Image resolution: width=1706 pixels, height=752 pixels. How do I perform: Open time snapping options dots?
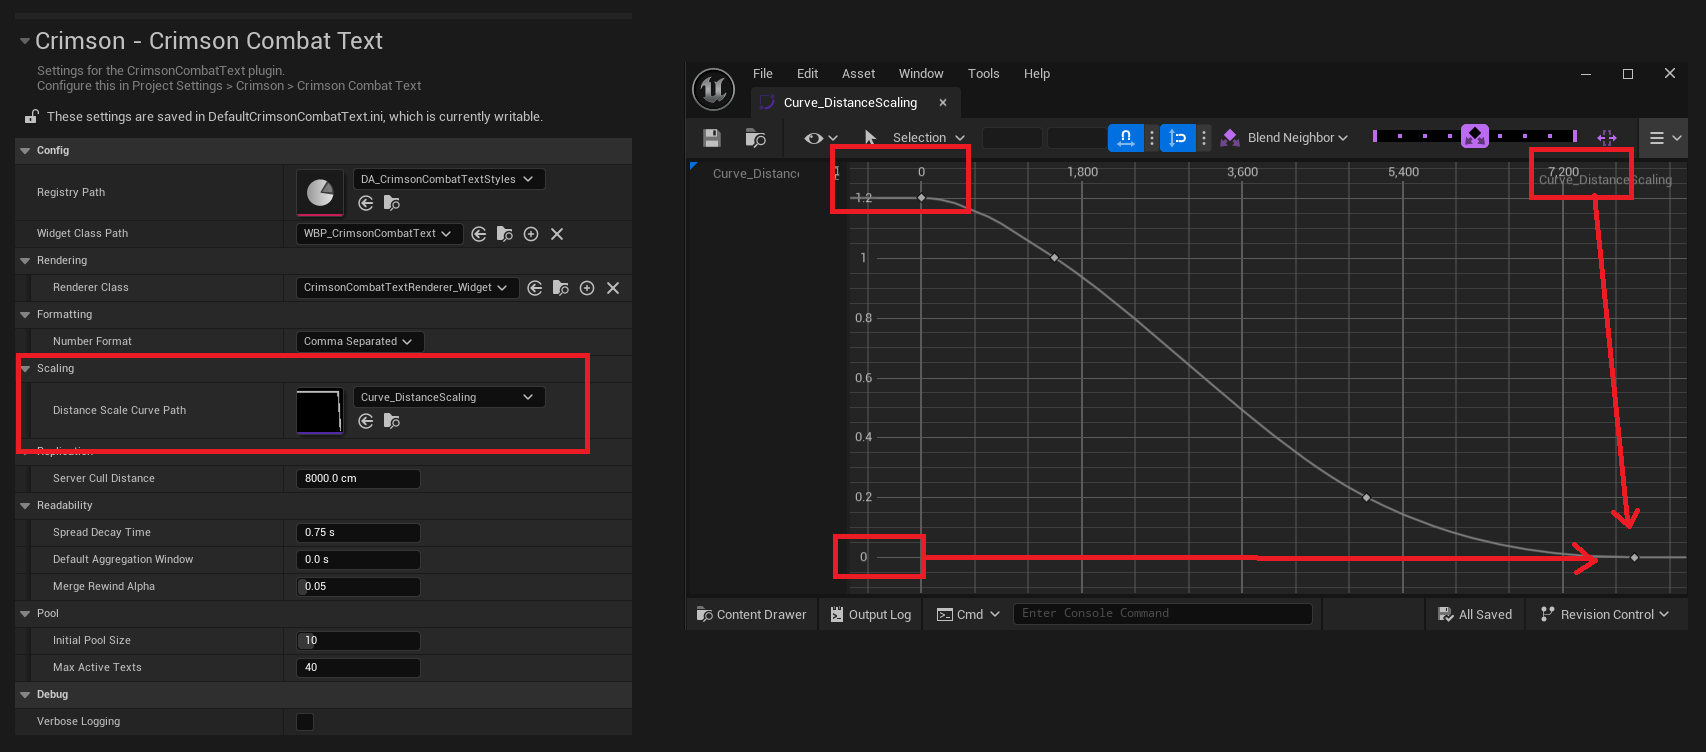pyautogui.click(x=1152, y=138)
